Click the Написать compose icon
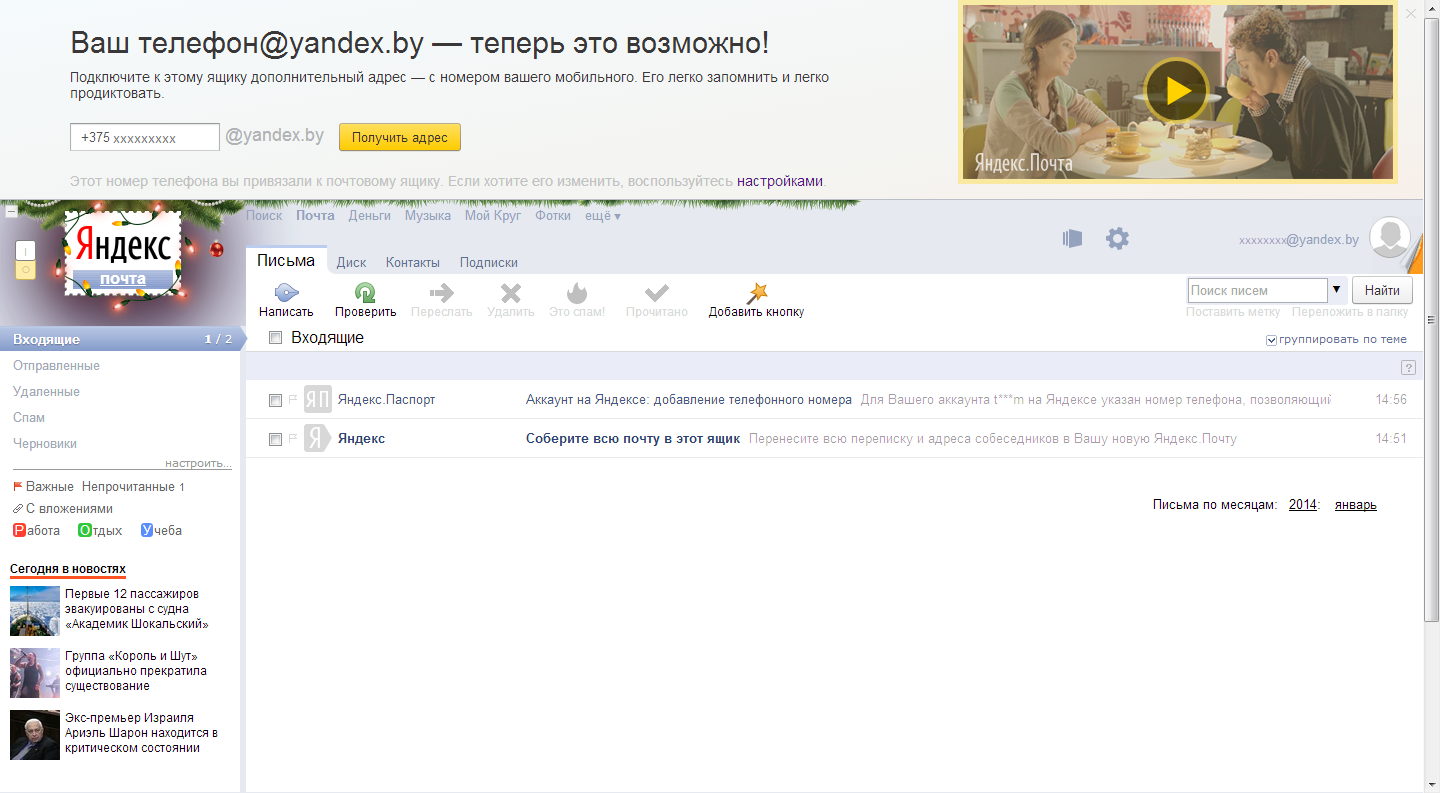The image size is (1440, 793). tap(286, 293)
